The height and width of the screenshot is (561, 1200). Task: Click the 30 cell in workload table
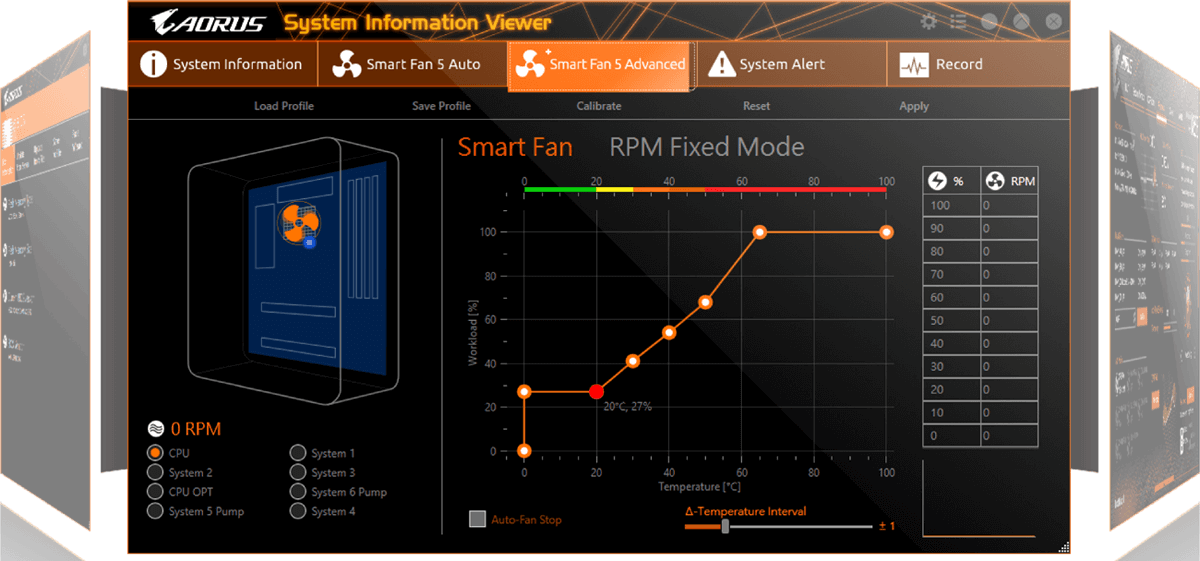click(x=951, y=367)
